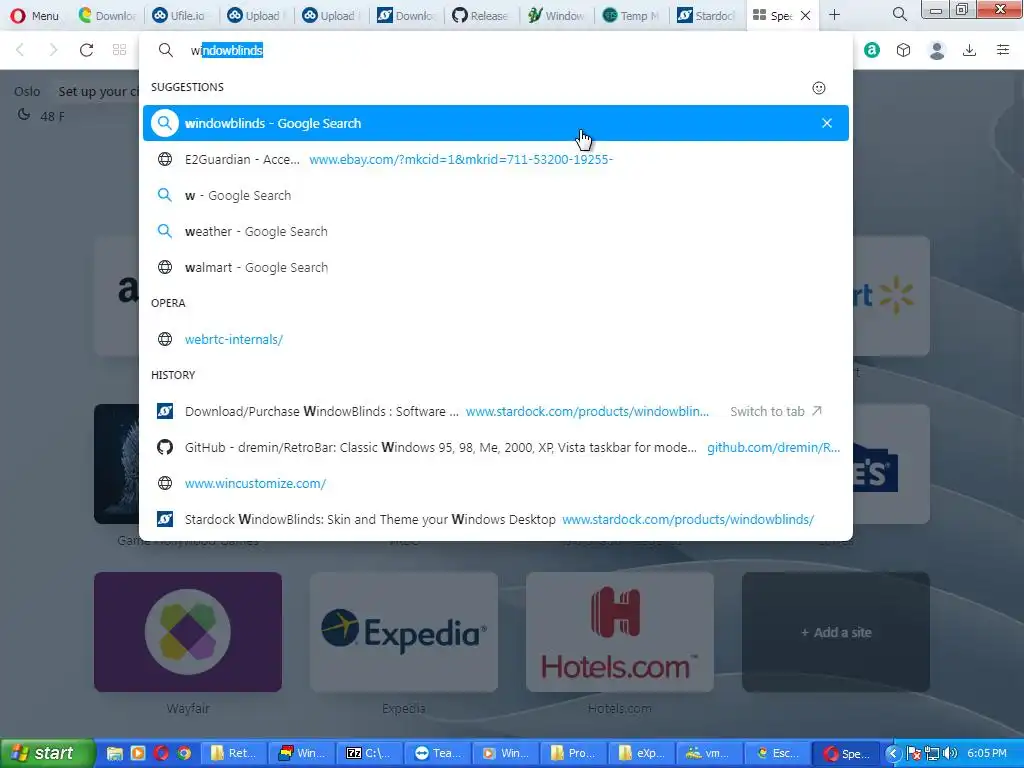Click the volume speaker tray icon

pos(950,753)
